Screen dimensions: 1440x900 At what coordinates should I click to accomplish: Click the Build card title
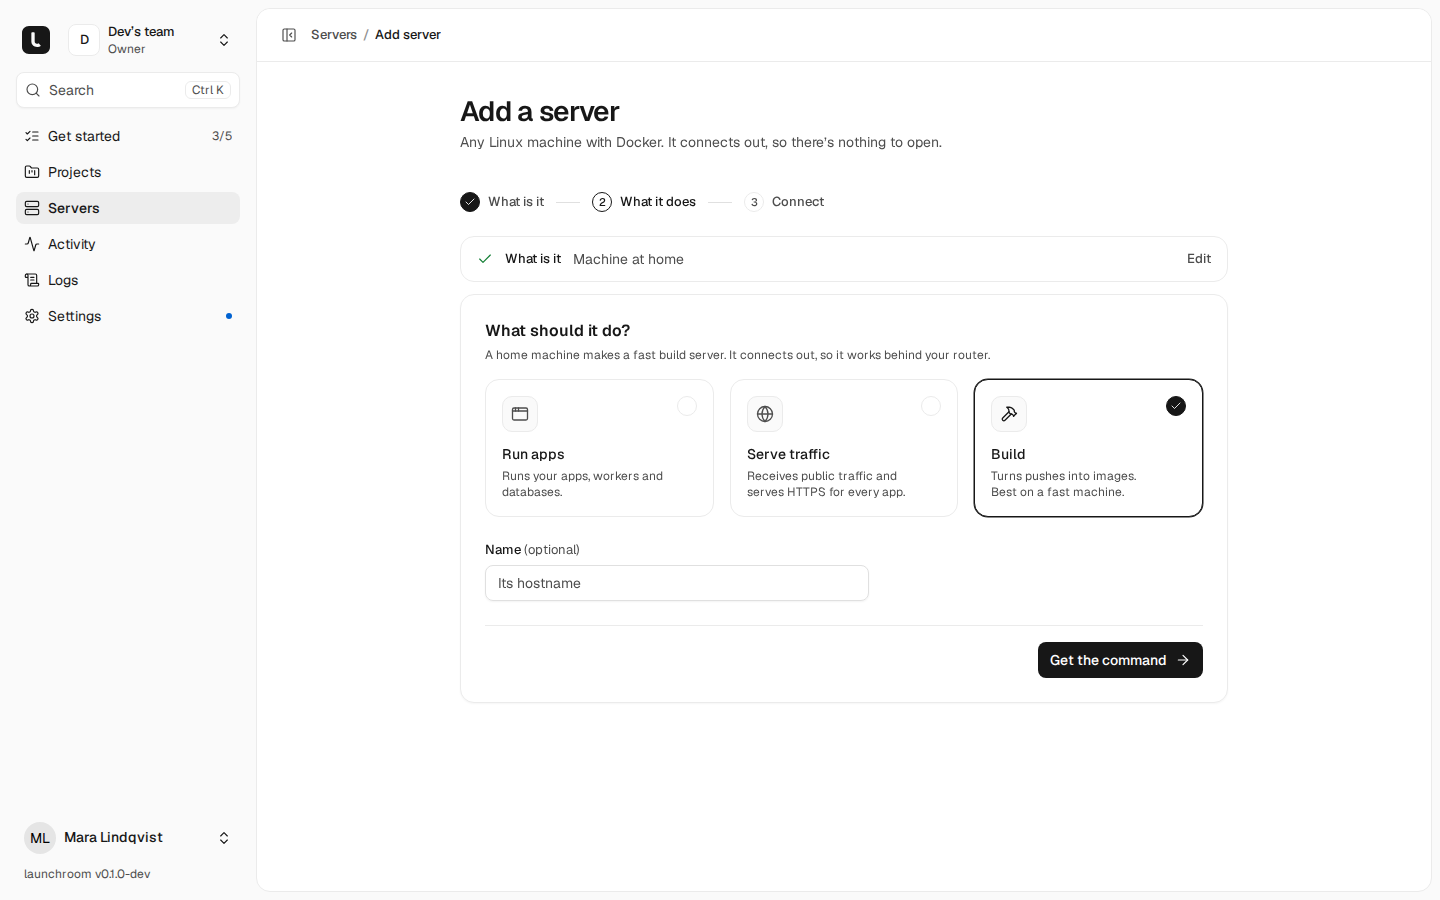[1008, 454]
